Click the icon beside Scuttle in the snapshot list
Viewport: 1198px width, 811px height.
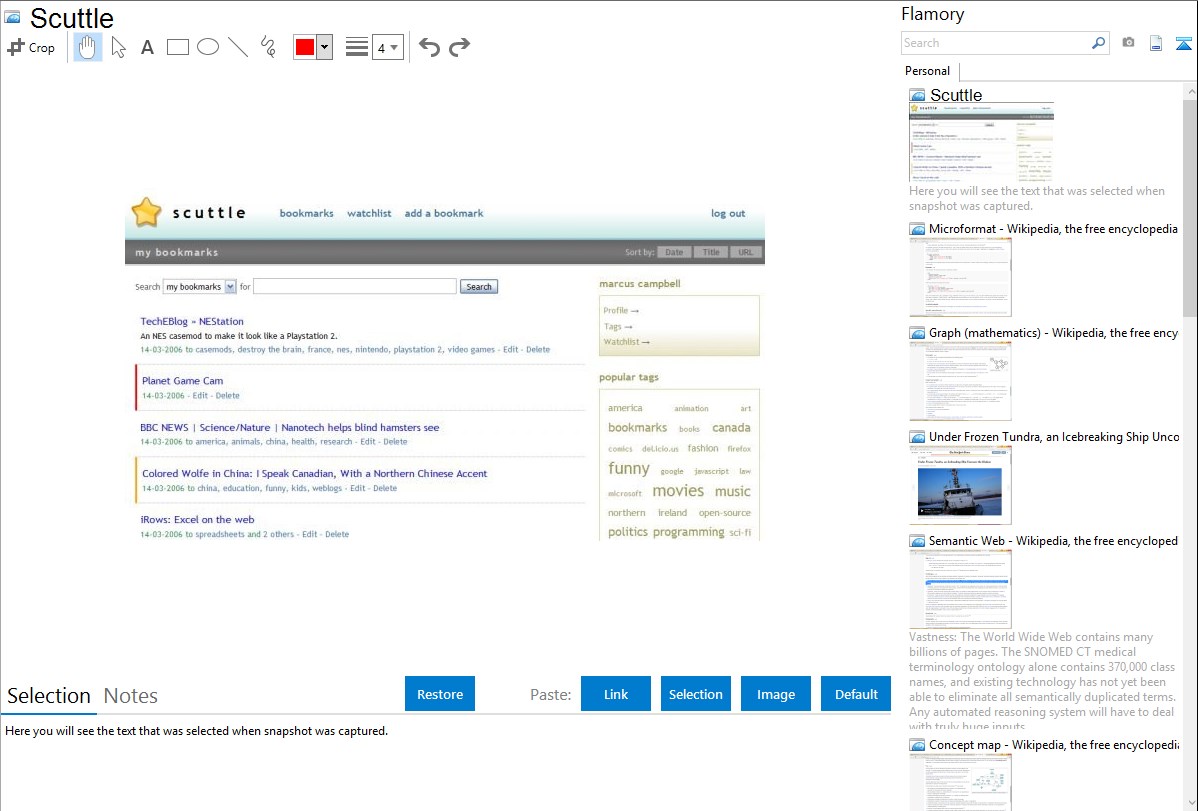tap(917, 96)
